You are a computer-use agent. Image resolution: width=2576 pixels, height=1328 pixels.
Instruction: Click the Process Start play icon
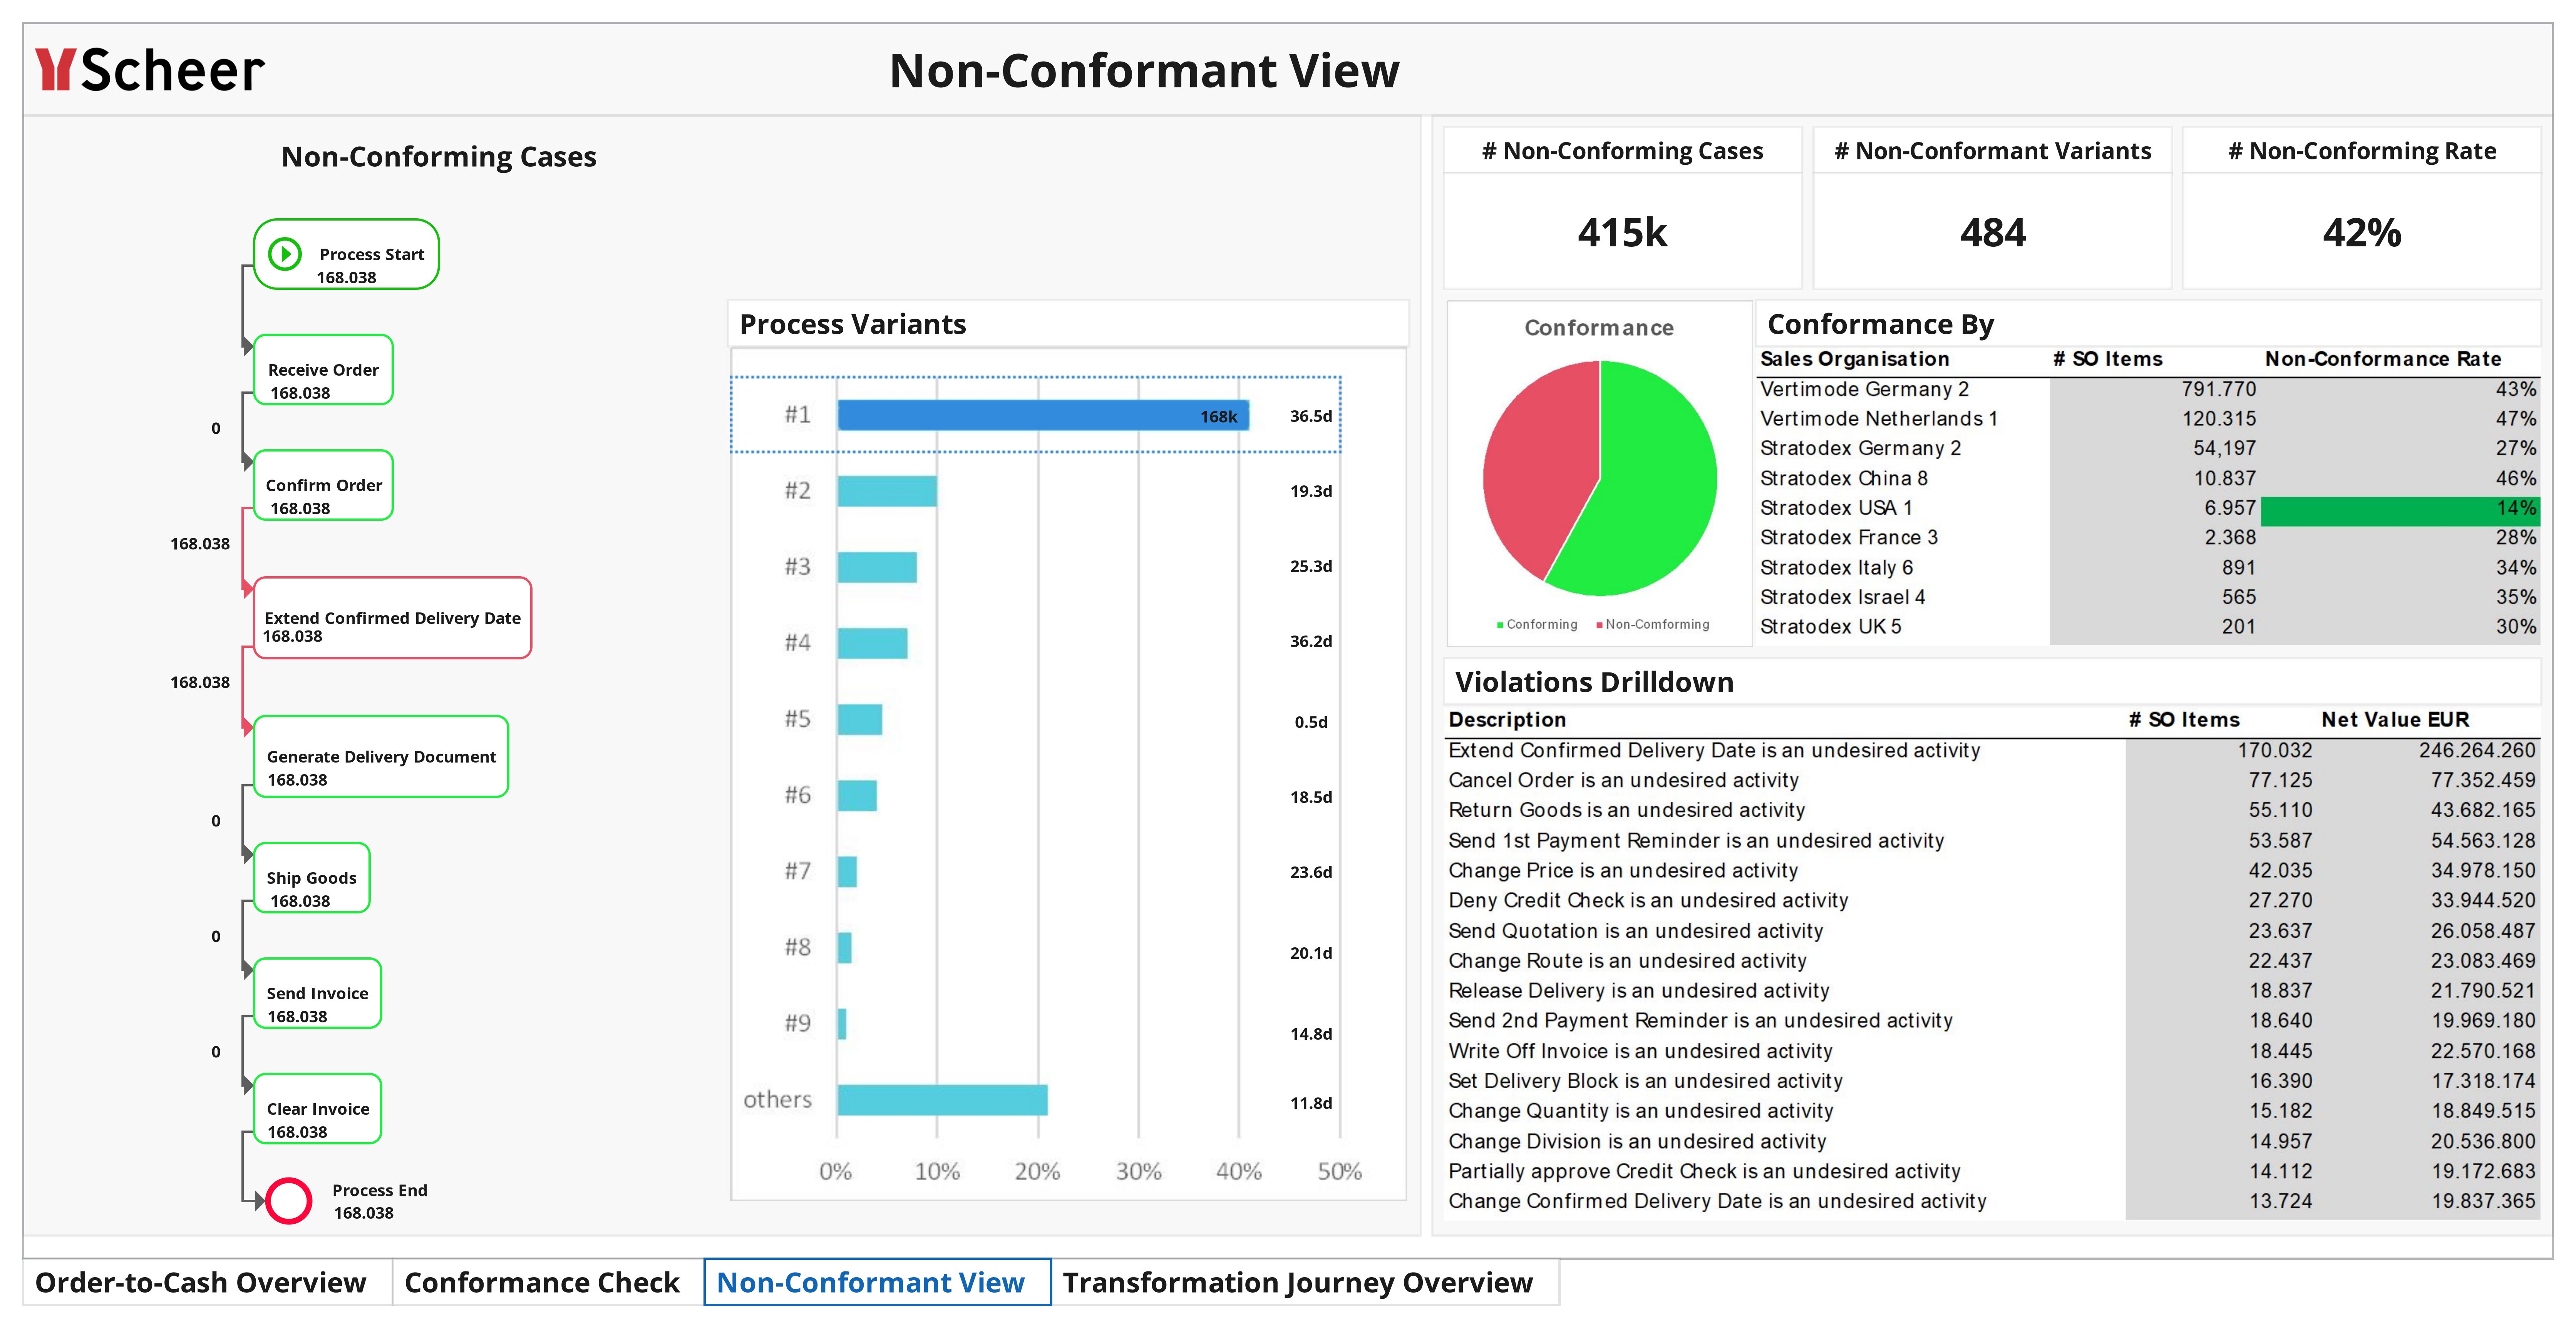click(285, 254)
